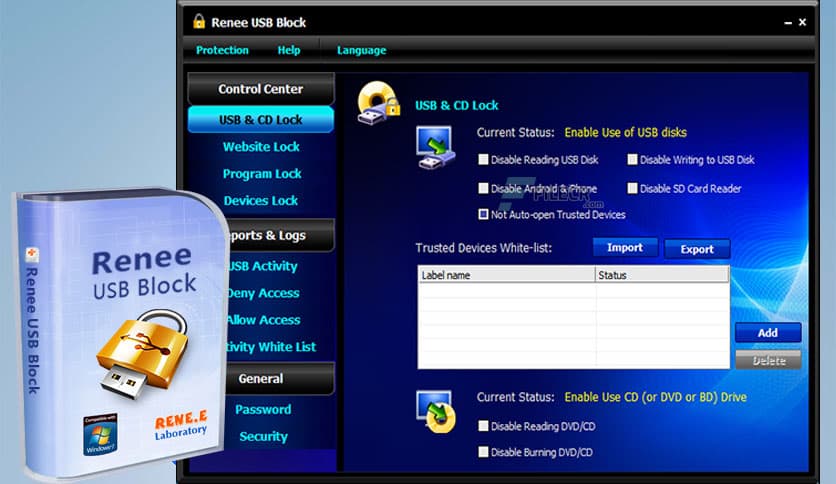Close the Renee USB Block window
Image resolution: width=836 pixels, height=484 pixels.
point(802,22)
